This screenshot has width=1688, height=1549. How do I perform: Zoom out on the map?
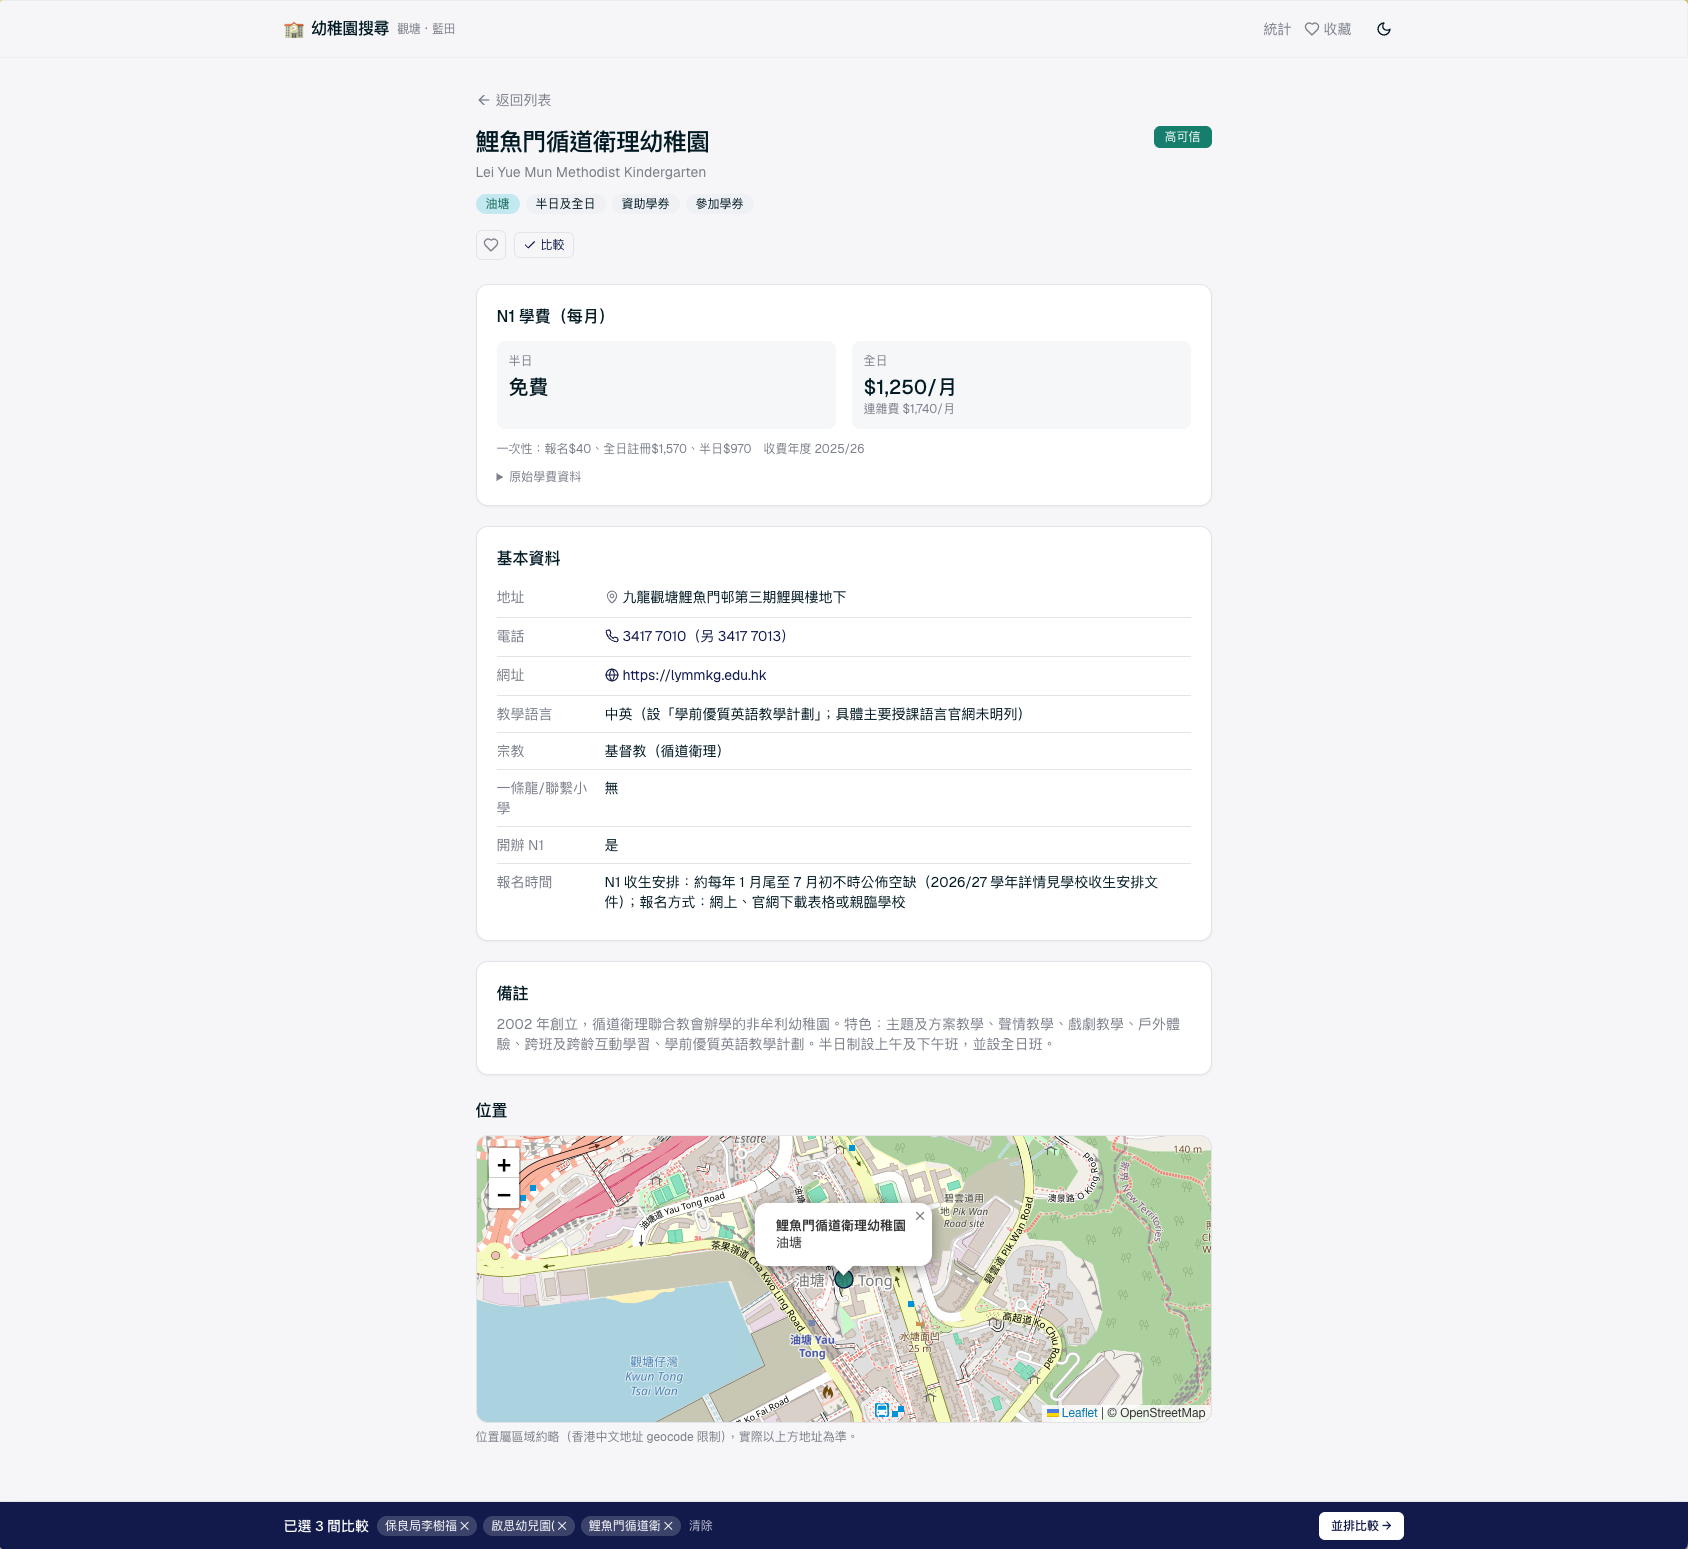coord(504,1195)
